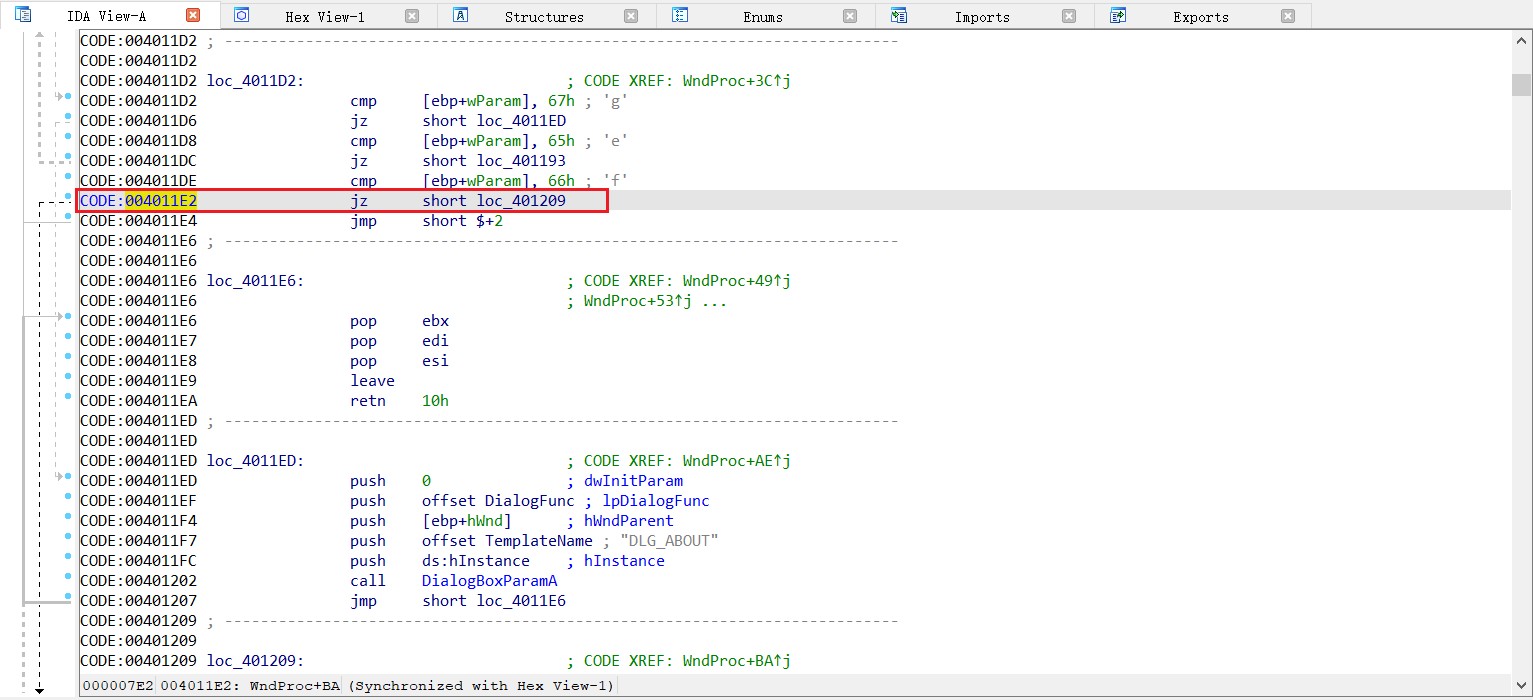Click the vertical scrollbar up arrow
Screen dimensions: 1533x700
(1521, 40)
